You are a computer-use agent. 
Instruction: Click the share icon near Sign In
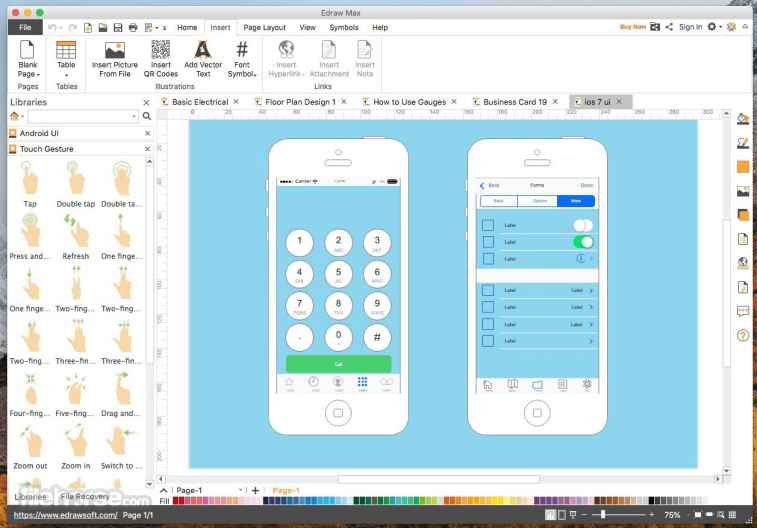point(669,27)
